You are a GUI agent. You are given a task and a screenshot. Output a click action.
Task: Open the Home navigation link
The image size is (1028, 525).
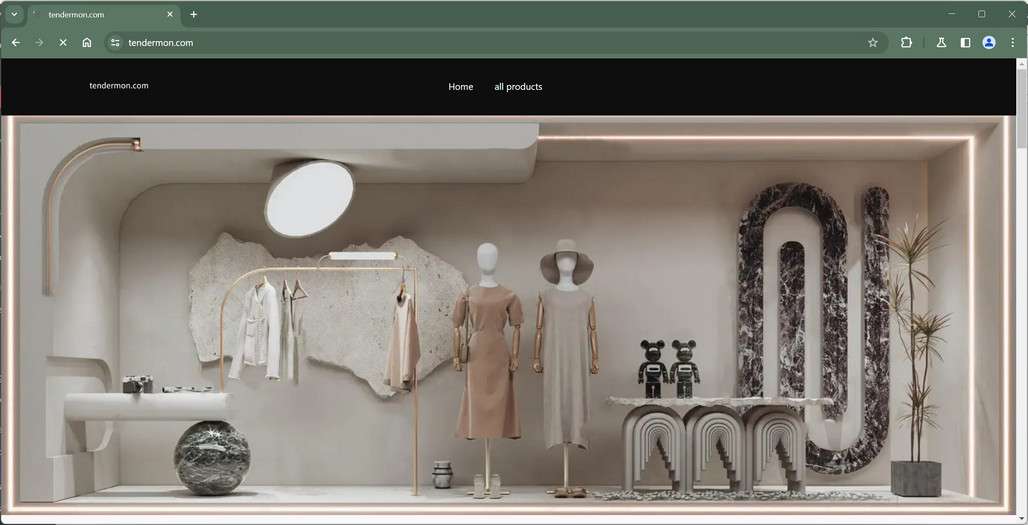click(460, 87)
